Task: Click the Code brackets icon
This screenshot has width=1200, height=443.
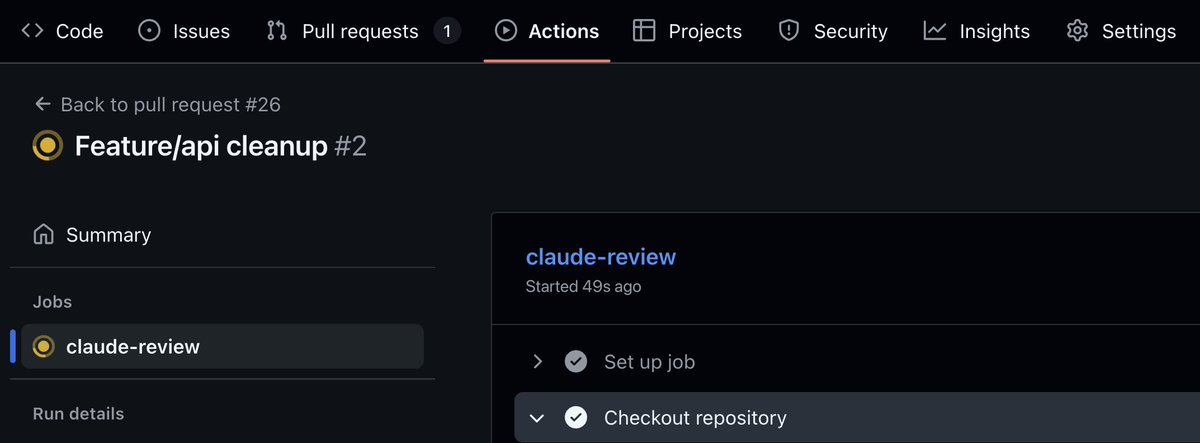Action: 32,31
